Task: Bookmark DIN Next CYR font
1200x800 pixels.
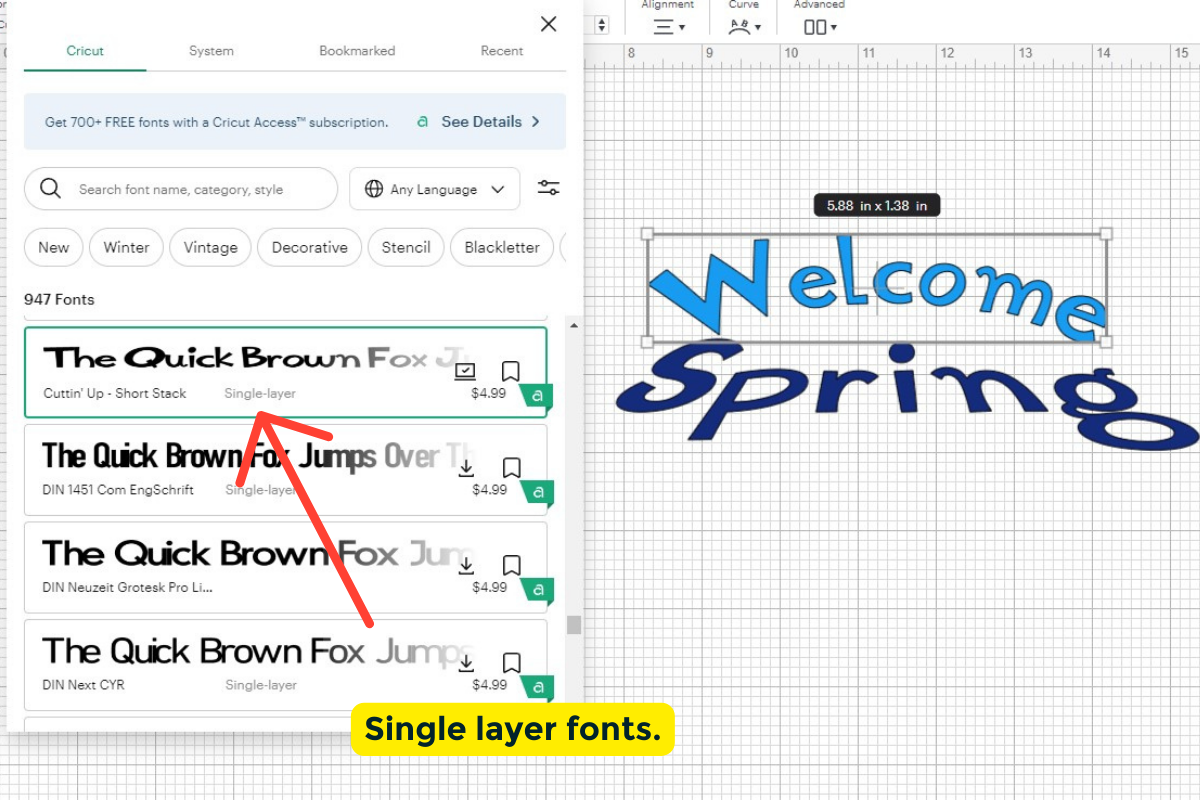Action: 511,663
